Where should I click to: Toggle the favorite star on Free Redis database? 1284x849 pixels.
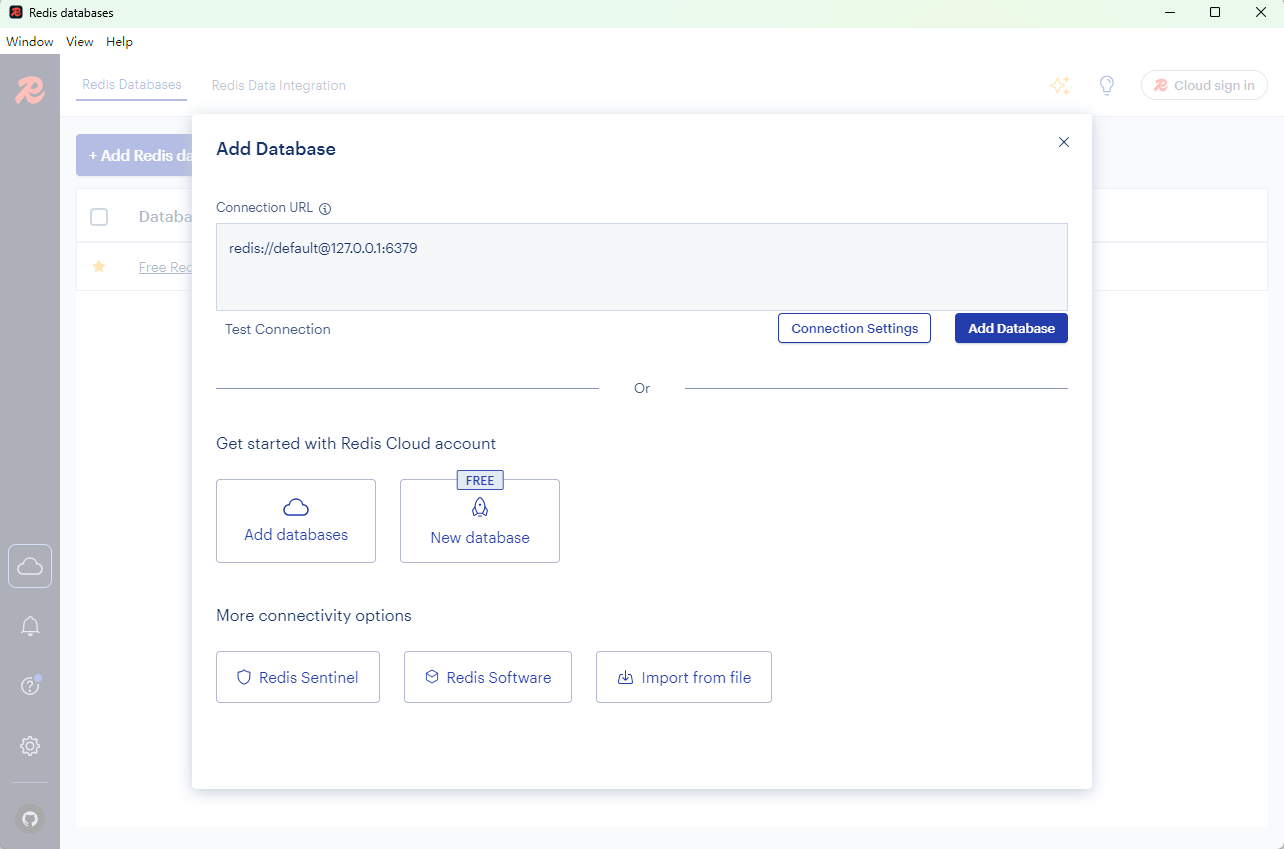tap(98, 266)
